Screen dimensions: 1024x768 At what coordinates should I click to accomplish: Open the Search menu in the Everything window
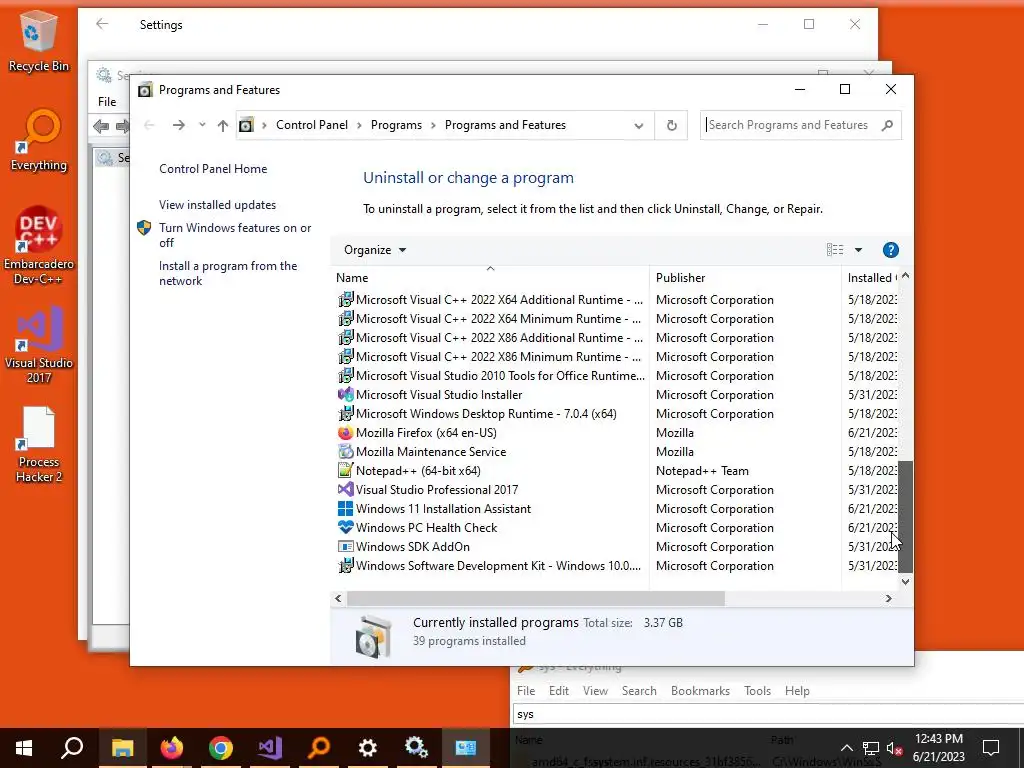coord(639,691)
